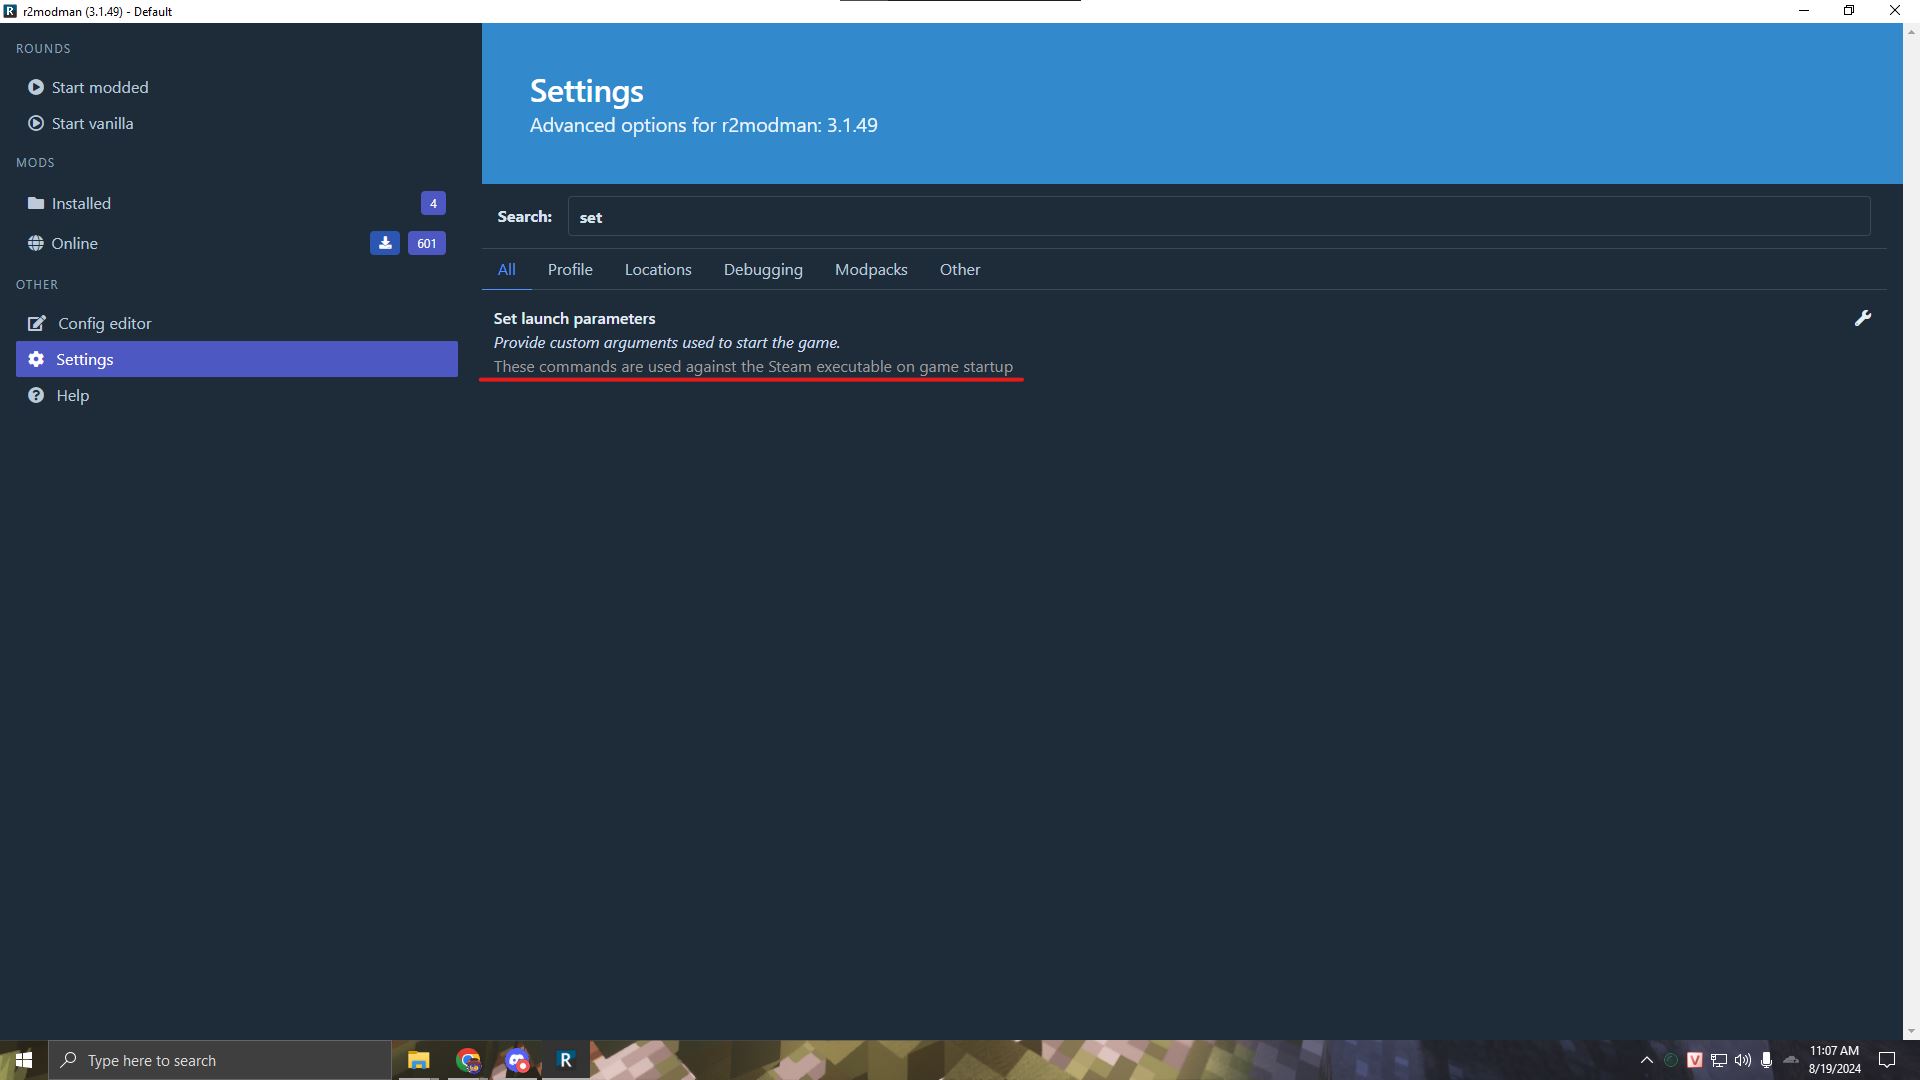
Task: Show hidden system tray icons
Action: click(1647, 1060)
